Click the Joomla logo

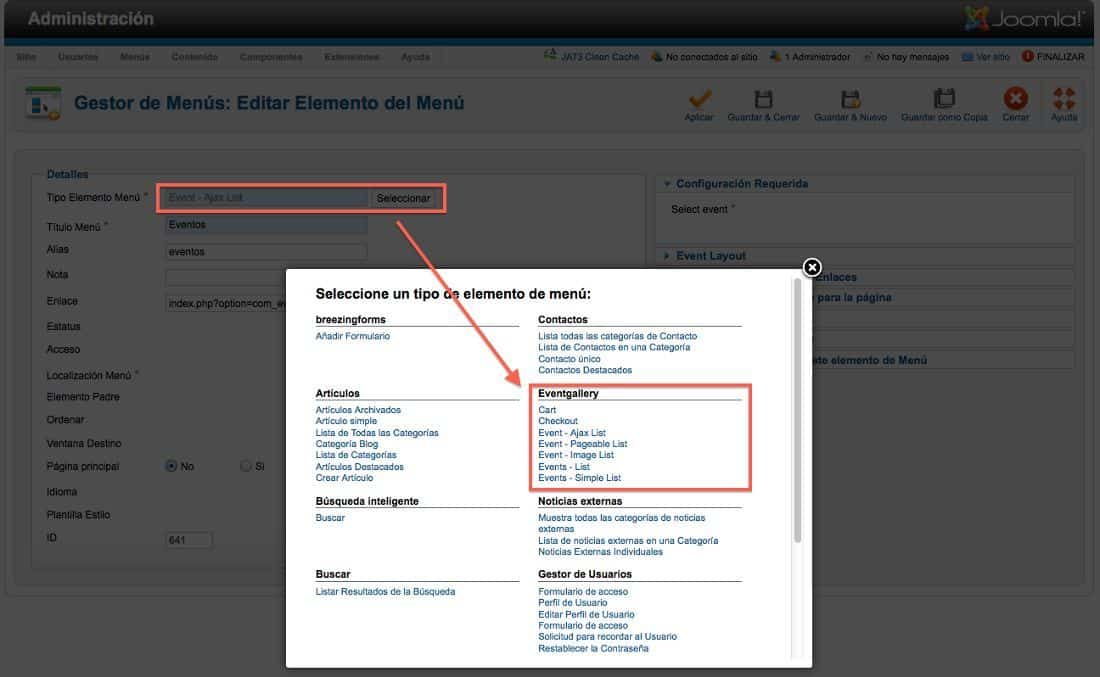(1024, 18)
